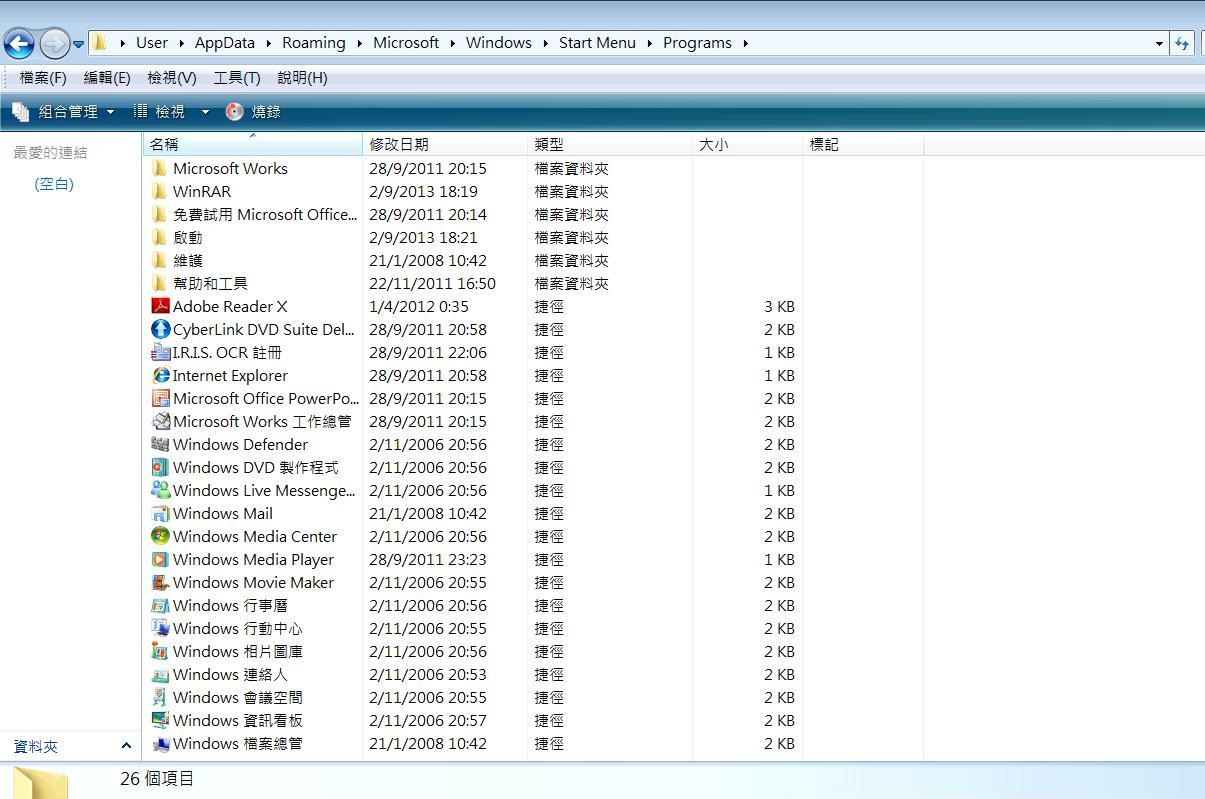This screenshot has height=799, width=1205.
Task: Select the Windows Defender shortcut icon
Action: tap(160, 444)
